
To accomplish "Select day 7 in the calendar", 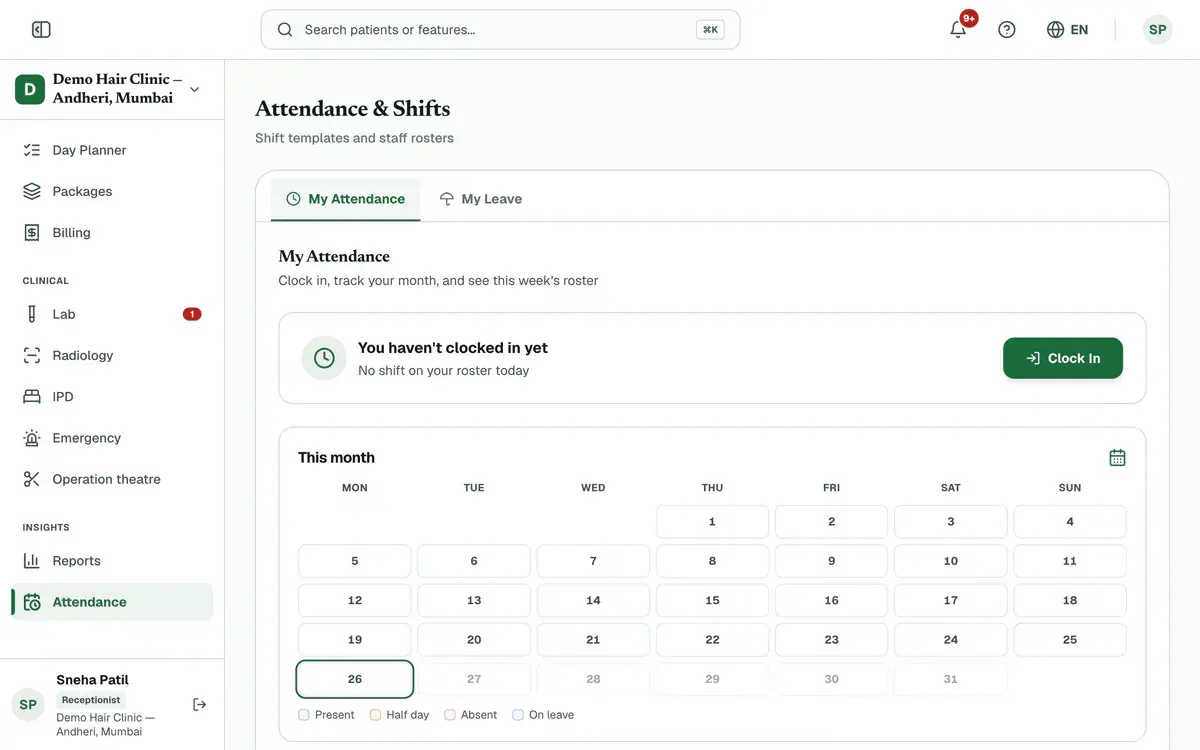I will pyautogui.click(x=593, y=561).
